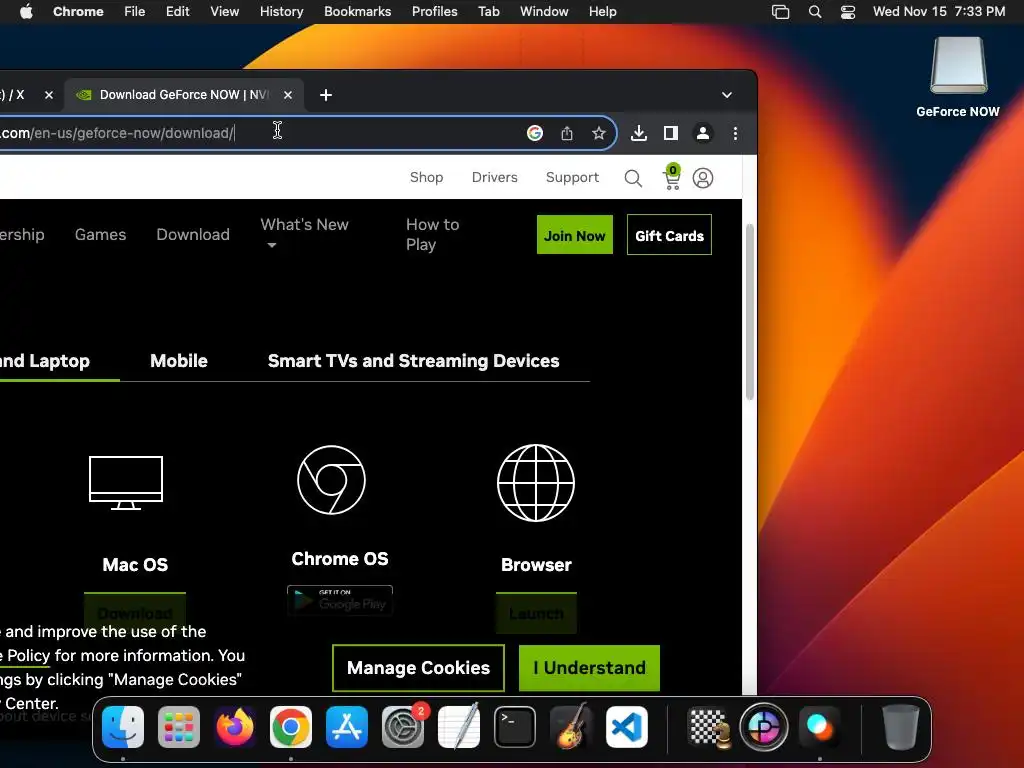The height and width of the screenshot is (768, 1024).
Task: Open the How to Play link
Action: [432, 234]
